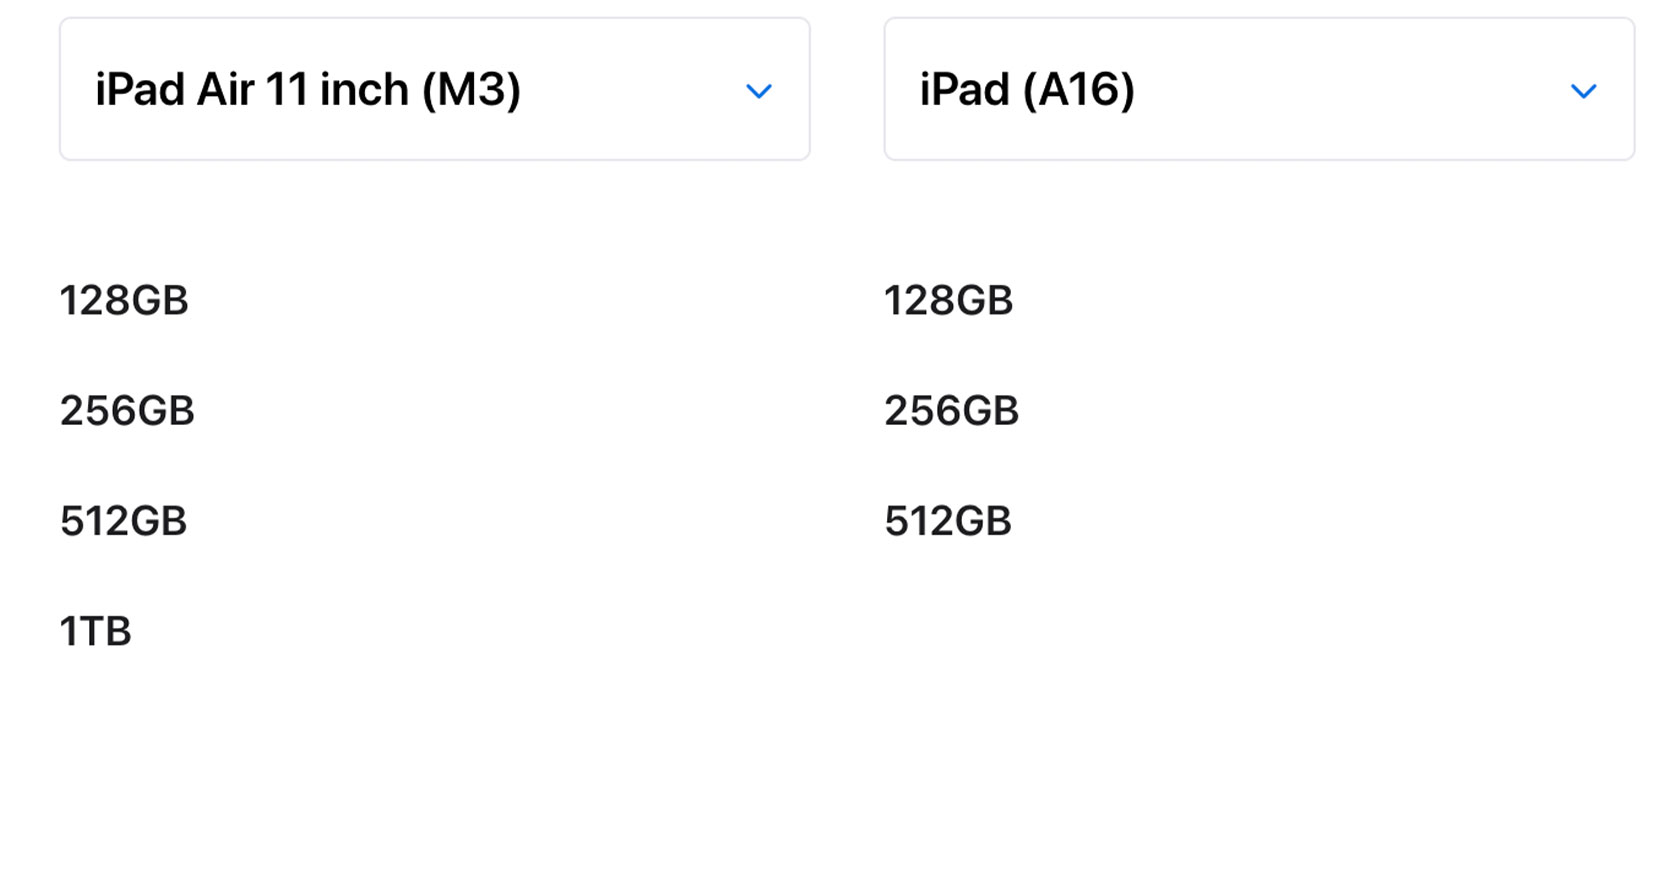Click the blue chevron beside iPad Air 11 inch
This screenshot has width=1672, height=879.
click(x=759, y=91)
